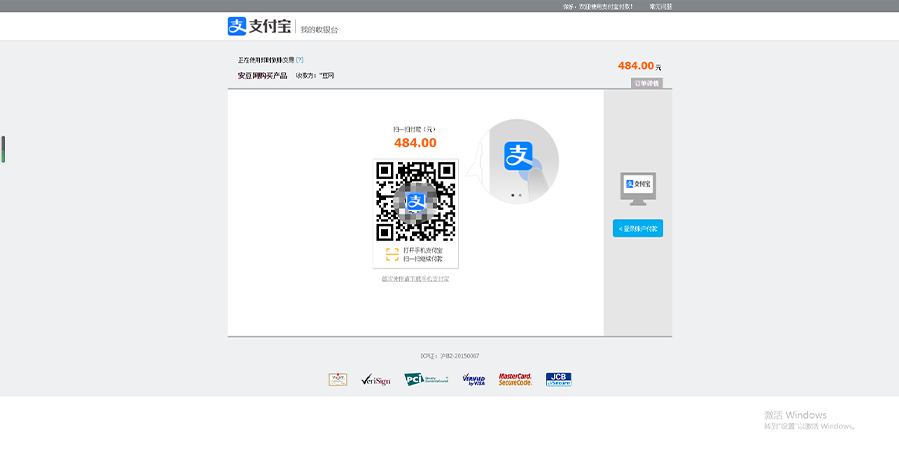The width and height of the screenshot is (899, 454).
Task: Click the JCB J/Secure logo
Action: [558, 379]
